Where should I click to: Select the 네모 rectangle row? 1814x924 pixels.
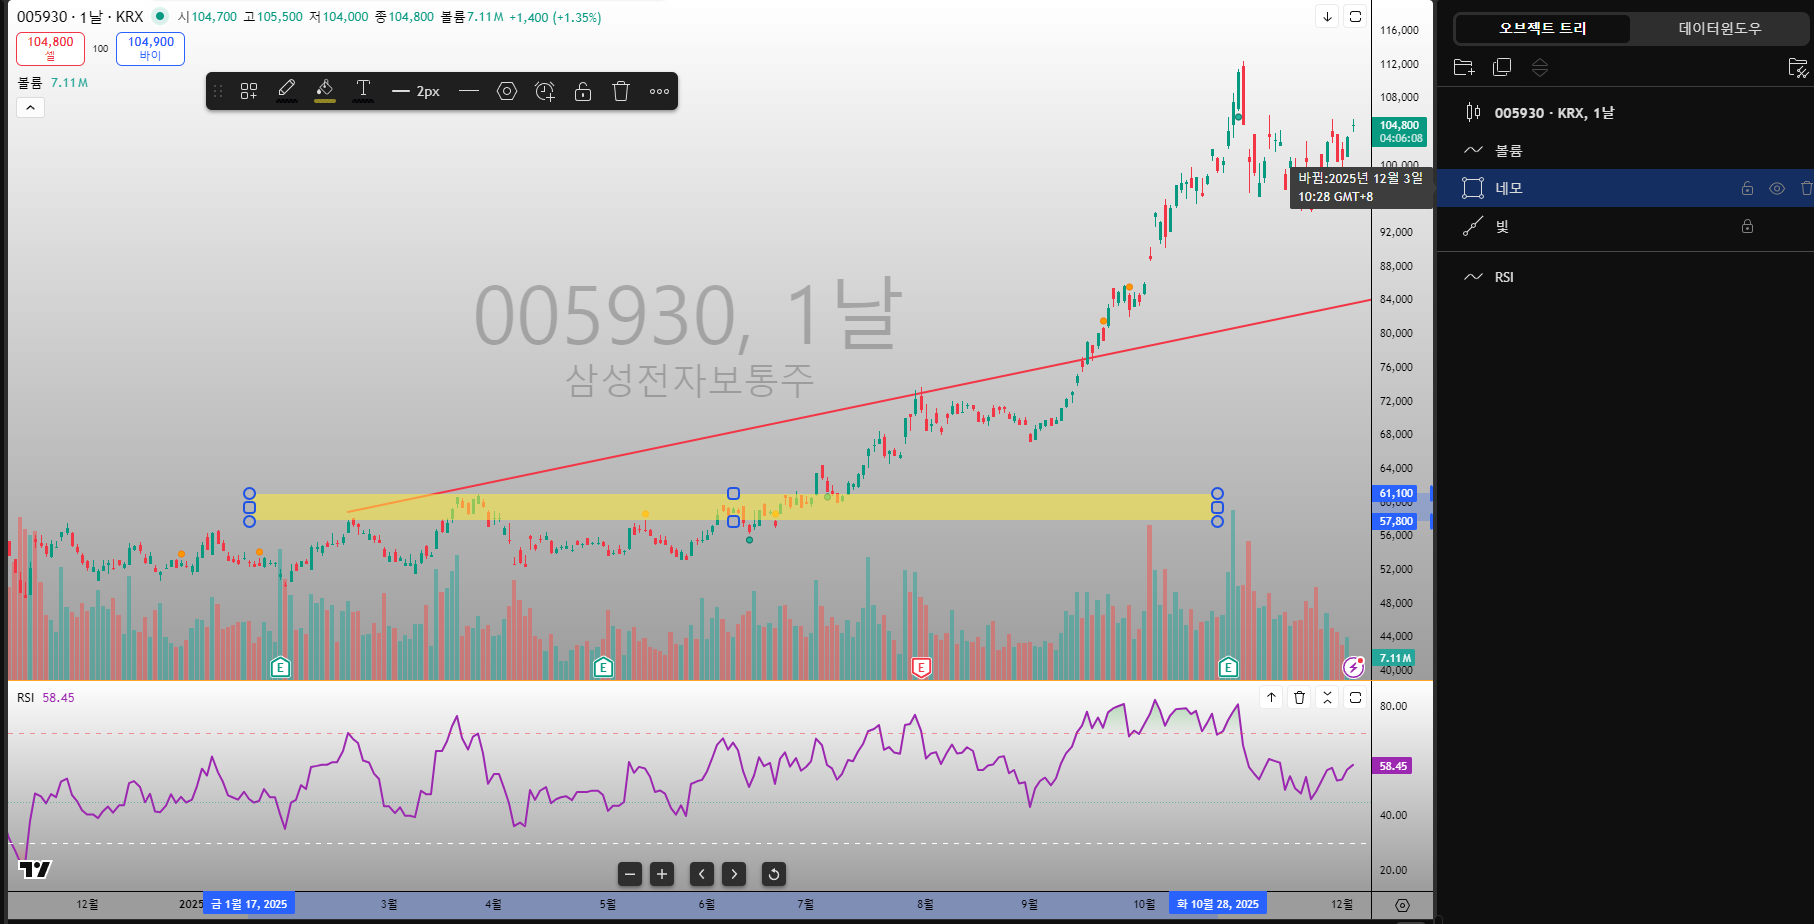click(1625, 188)
